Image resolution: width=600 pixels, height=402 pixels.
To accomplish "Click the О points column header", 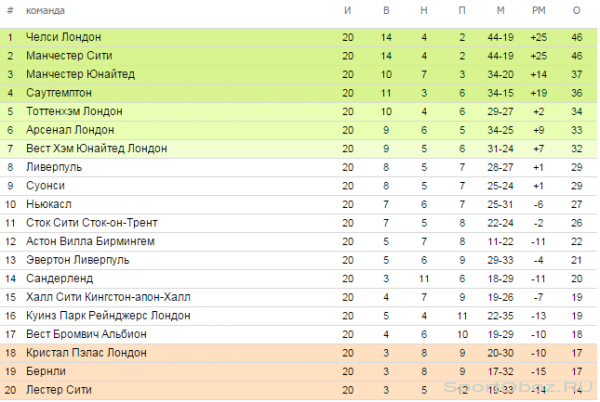I will coord(577,11).
